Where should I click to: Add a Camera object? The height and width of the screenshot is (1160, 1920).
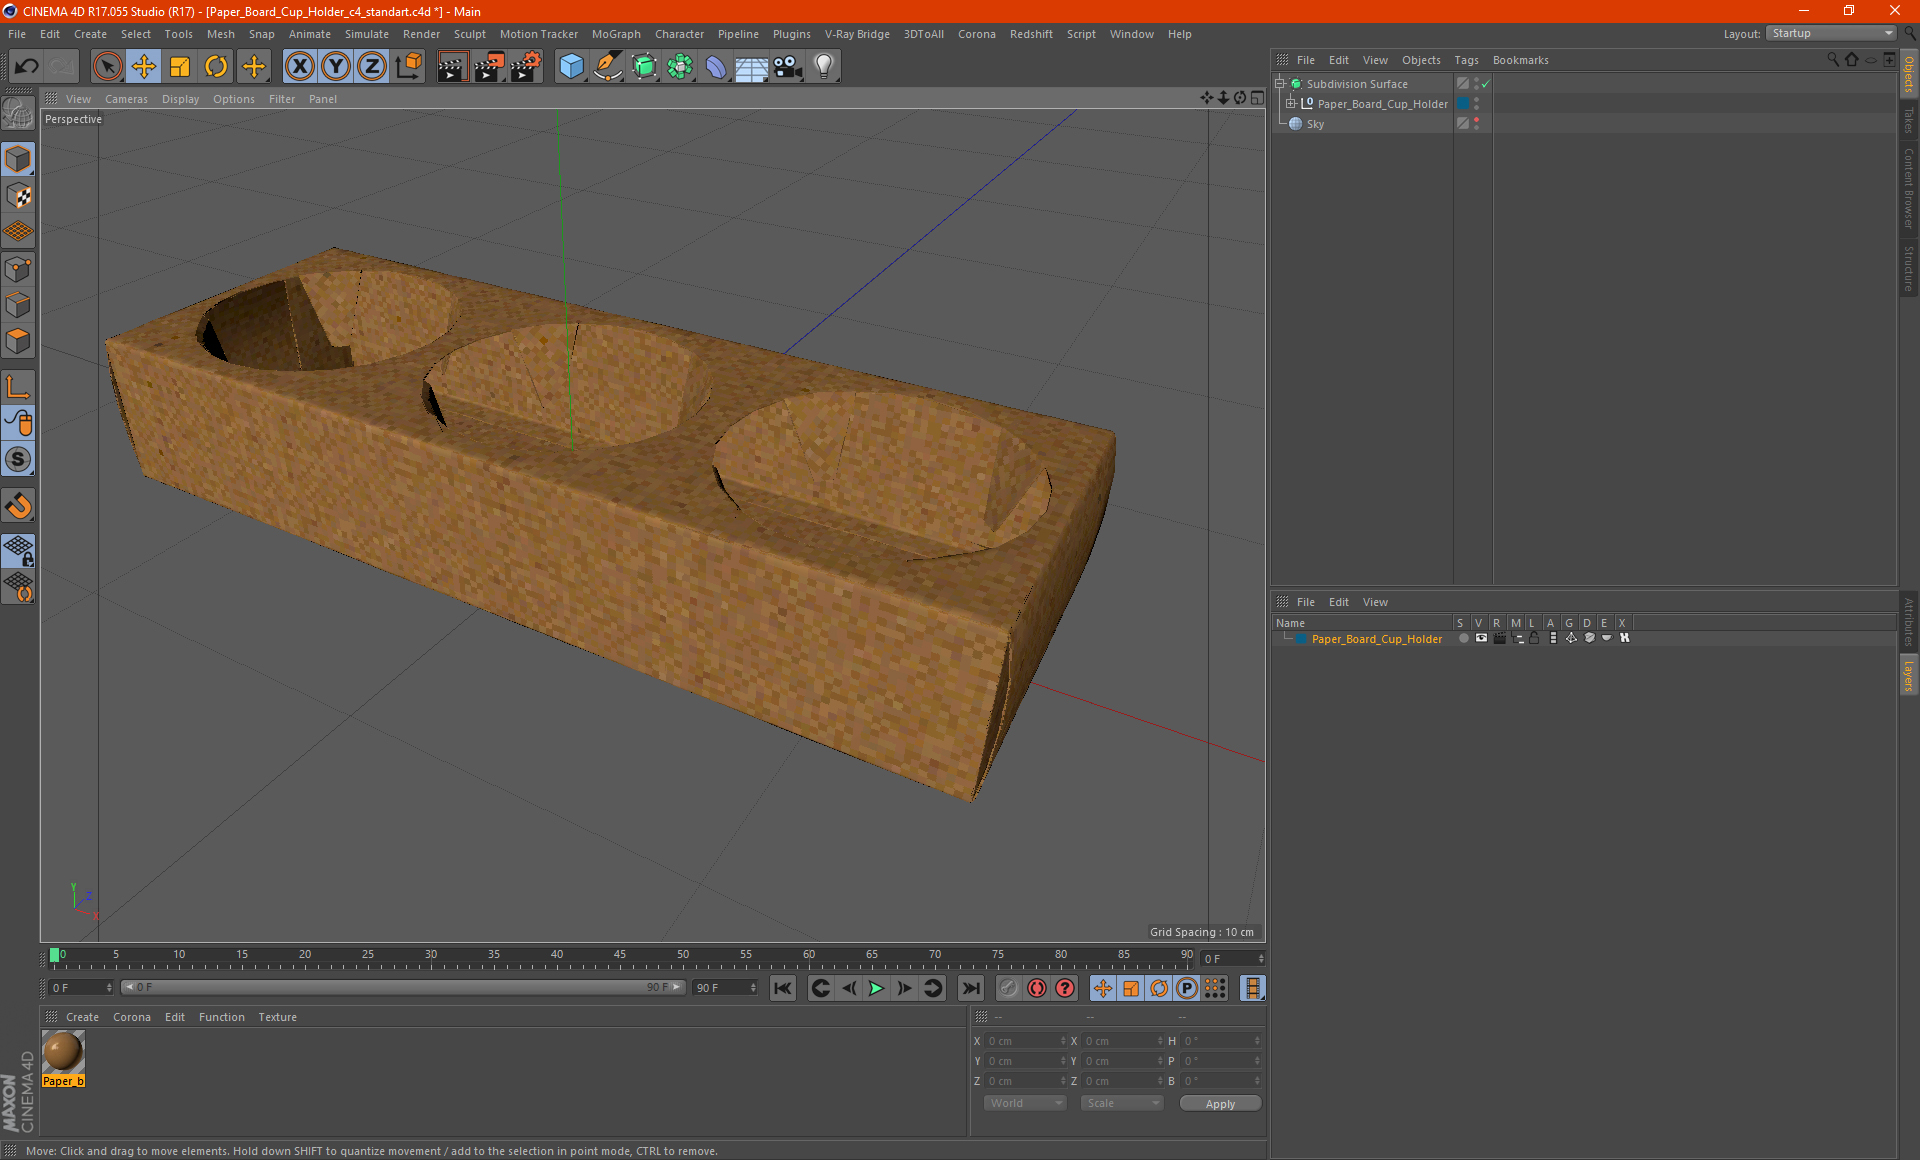pyautogui.click(x=788, y=67)
